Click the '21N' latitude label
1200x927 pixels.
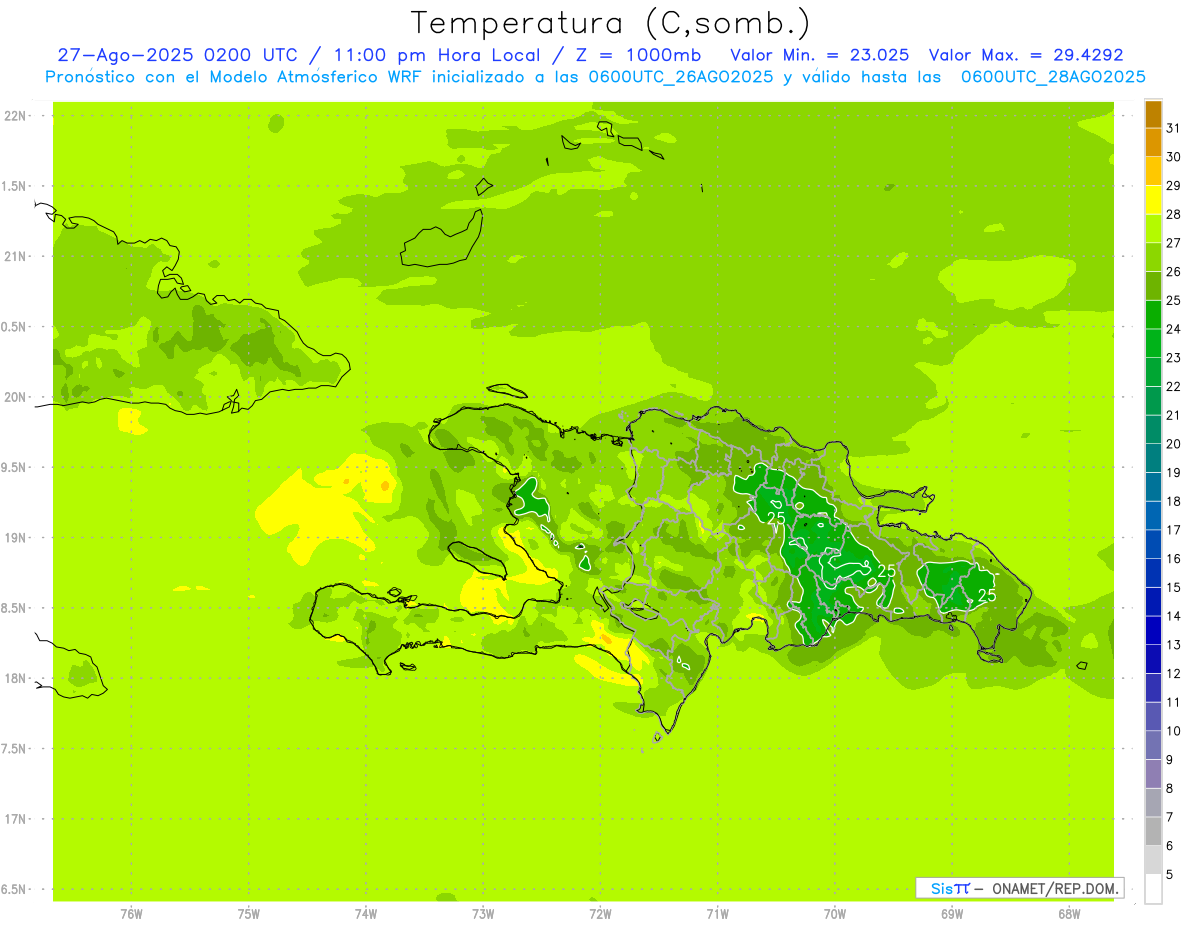point(15,256)
